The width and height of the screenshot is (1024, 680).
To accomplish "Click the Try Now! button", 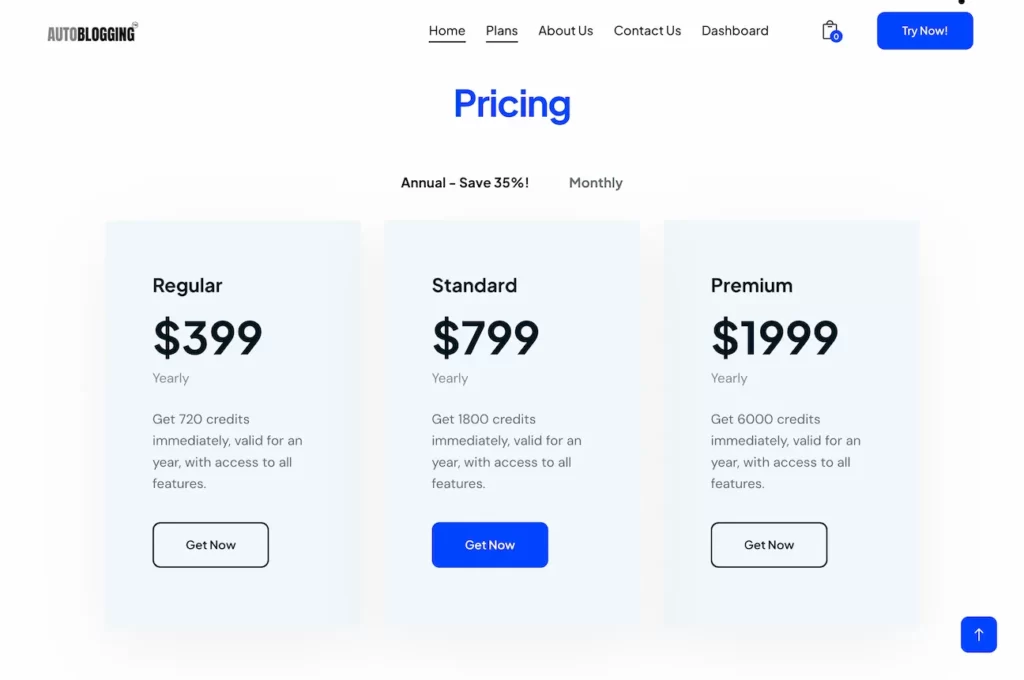I will pos(924,30).
